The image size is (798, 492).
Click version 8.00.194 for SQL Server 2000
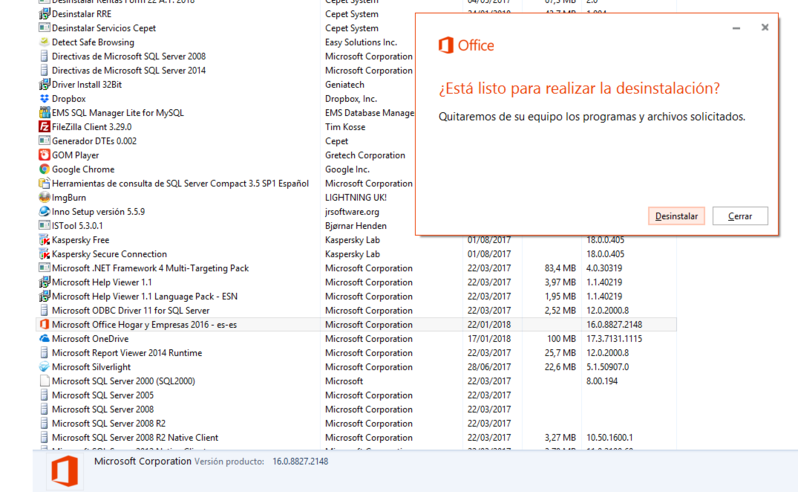pyautogui.click(x=602, y=381)
